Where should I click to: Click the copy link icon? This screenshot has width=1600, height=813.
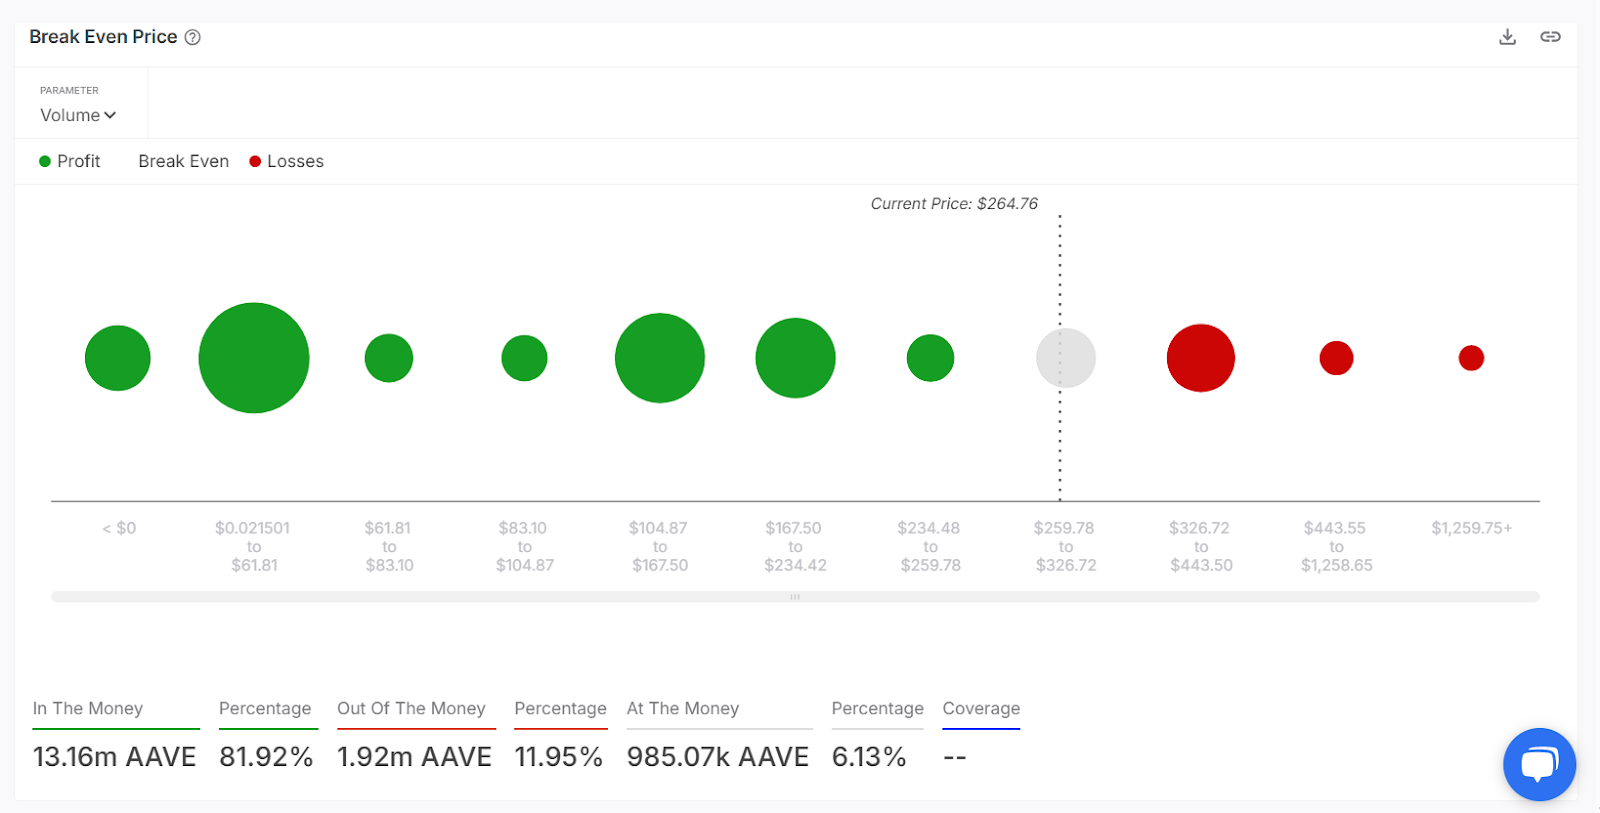(1550, 37)
